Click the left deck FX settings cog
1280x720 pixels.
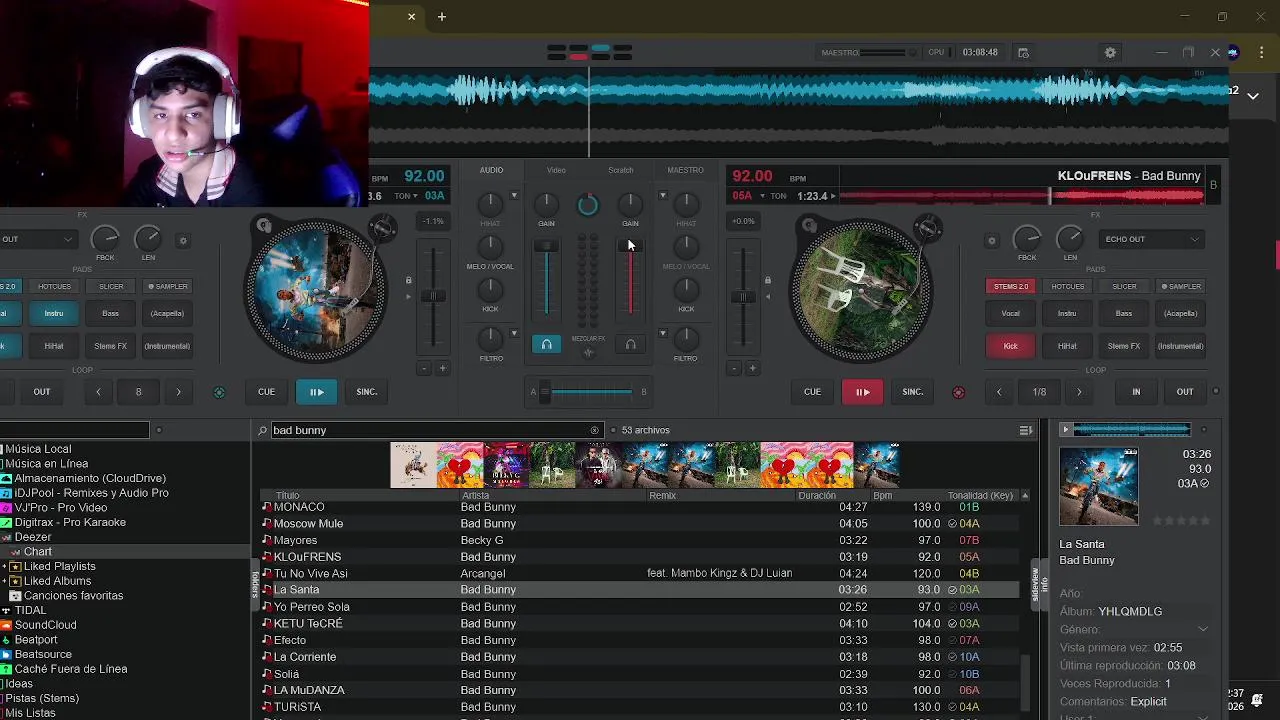182,240
